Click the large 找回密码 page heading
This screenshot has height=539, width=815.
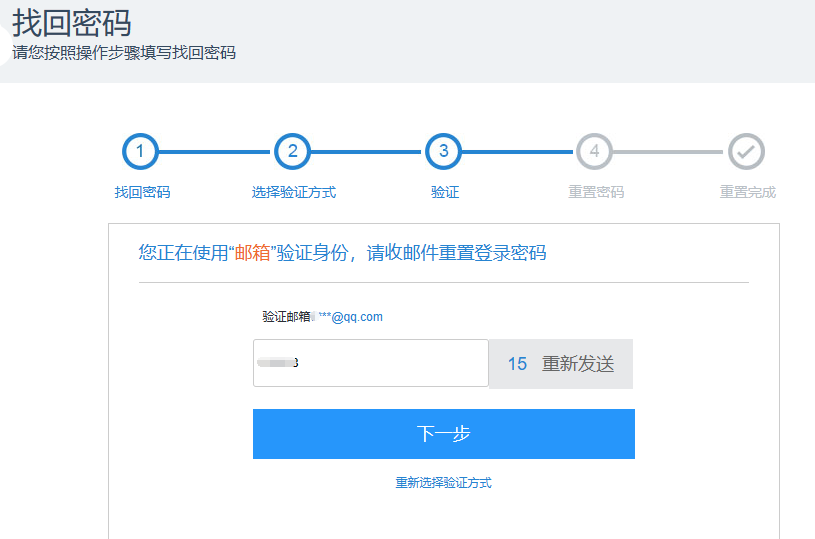click(x=72, y=22)
